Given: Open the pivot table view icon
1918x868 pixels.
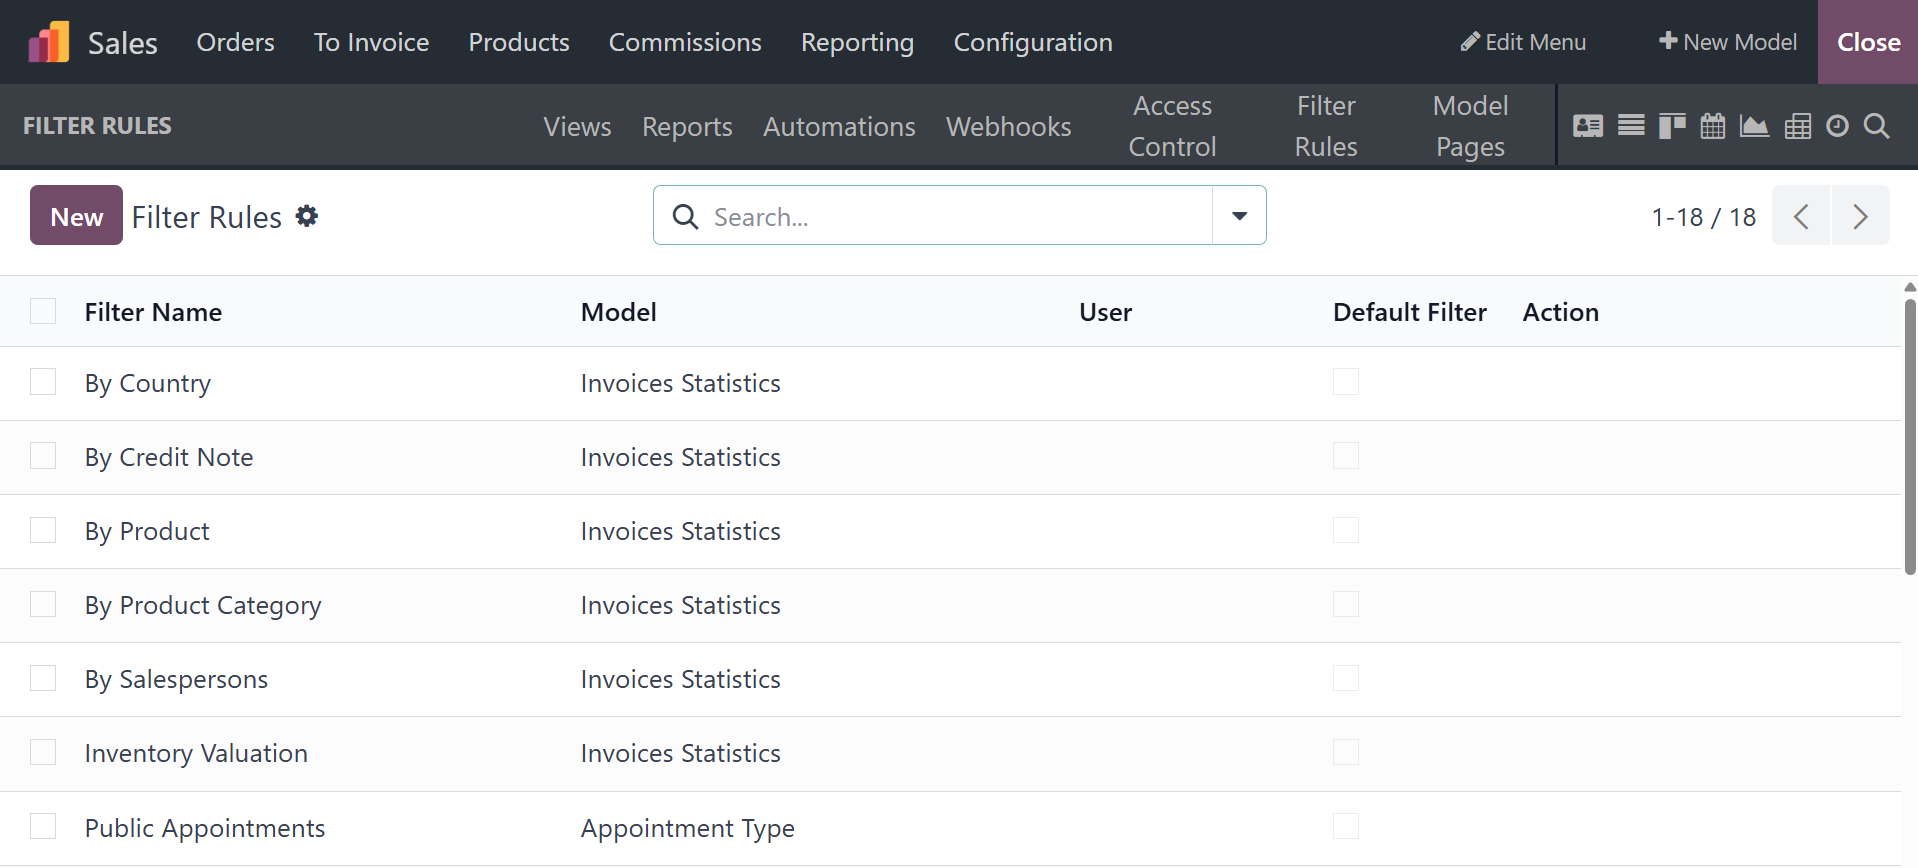Looking at the screenshot, I should (x=1797, y=126).
